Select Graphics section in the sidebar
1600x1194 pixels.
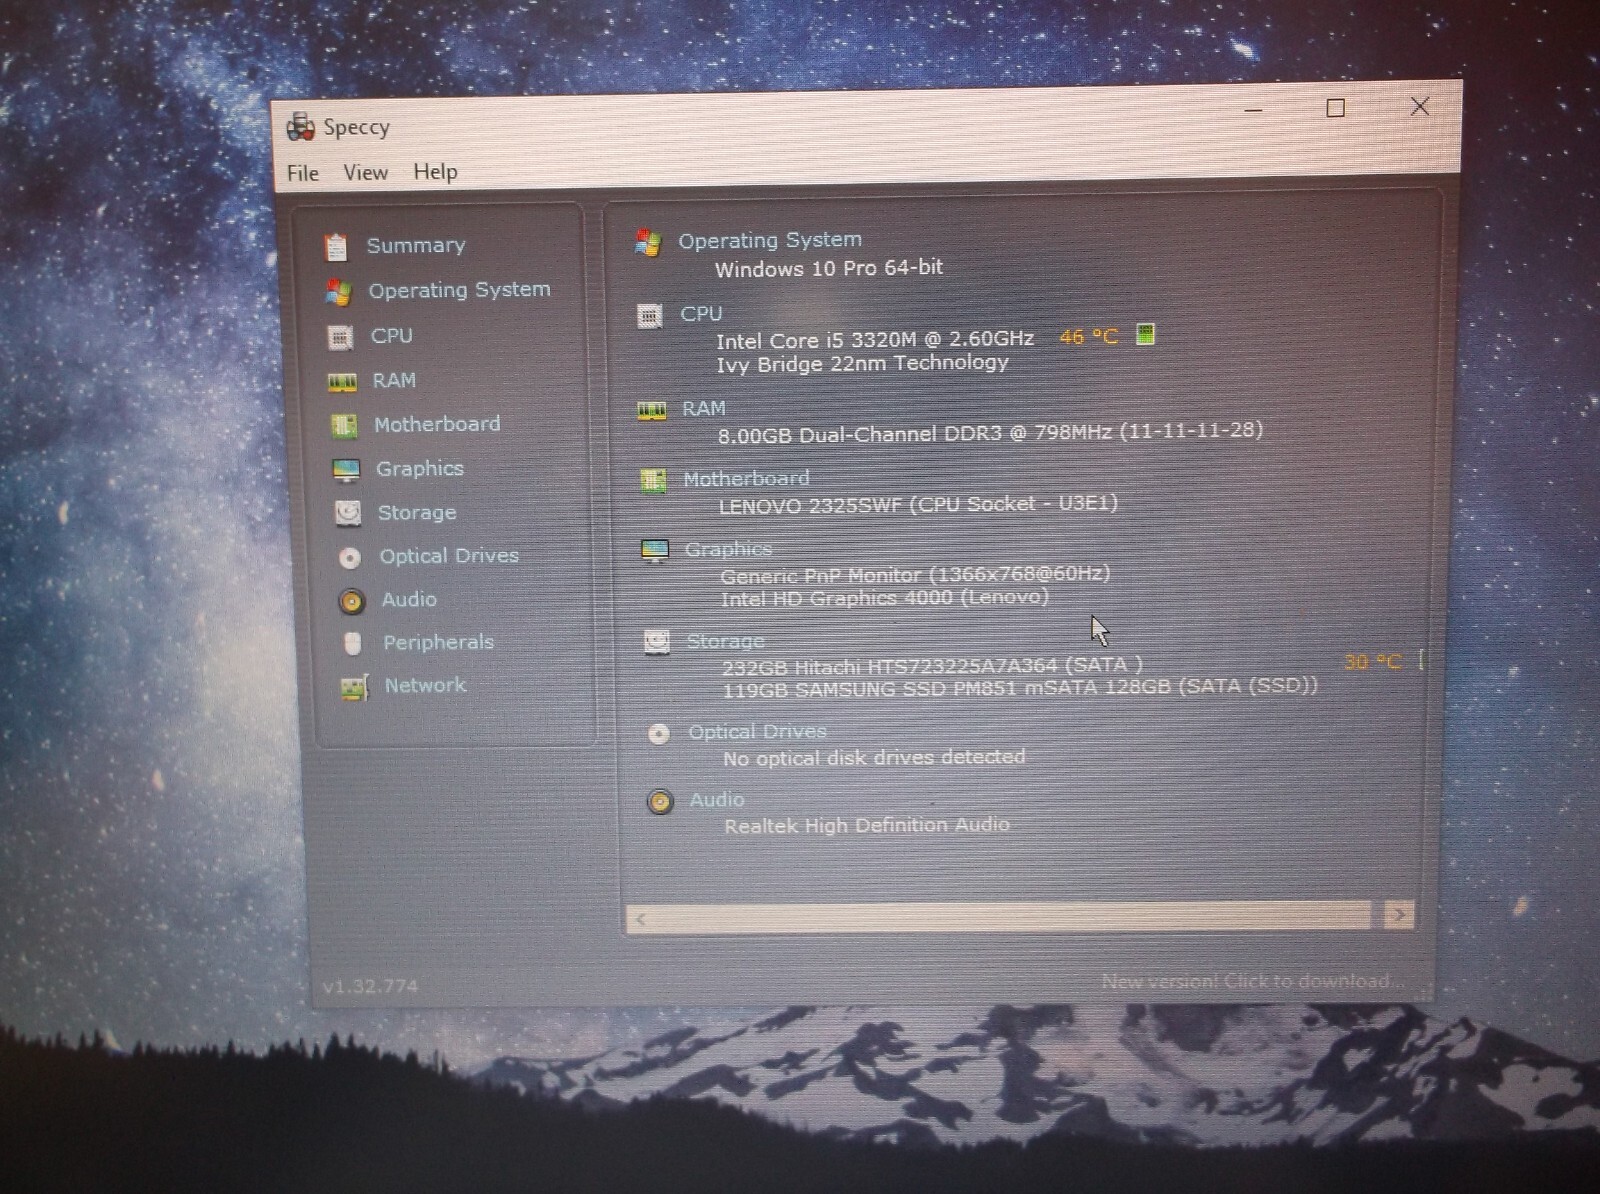(420, 469)
